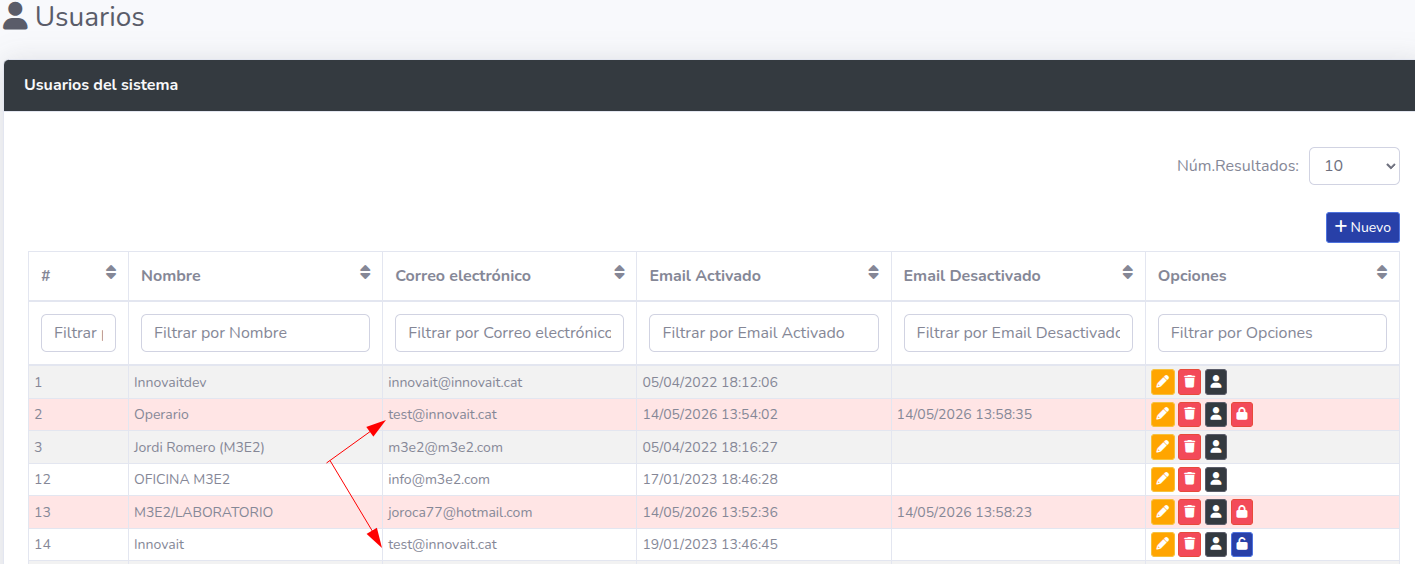The image size is (1415, 564).
Task: Sort by the # column header
Action: (x=111, y=272)
